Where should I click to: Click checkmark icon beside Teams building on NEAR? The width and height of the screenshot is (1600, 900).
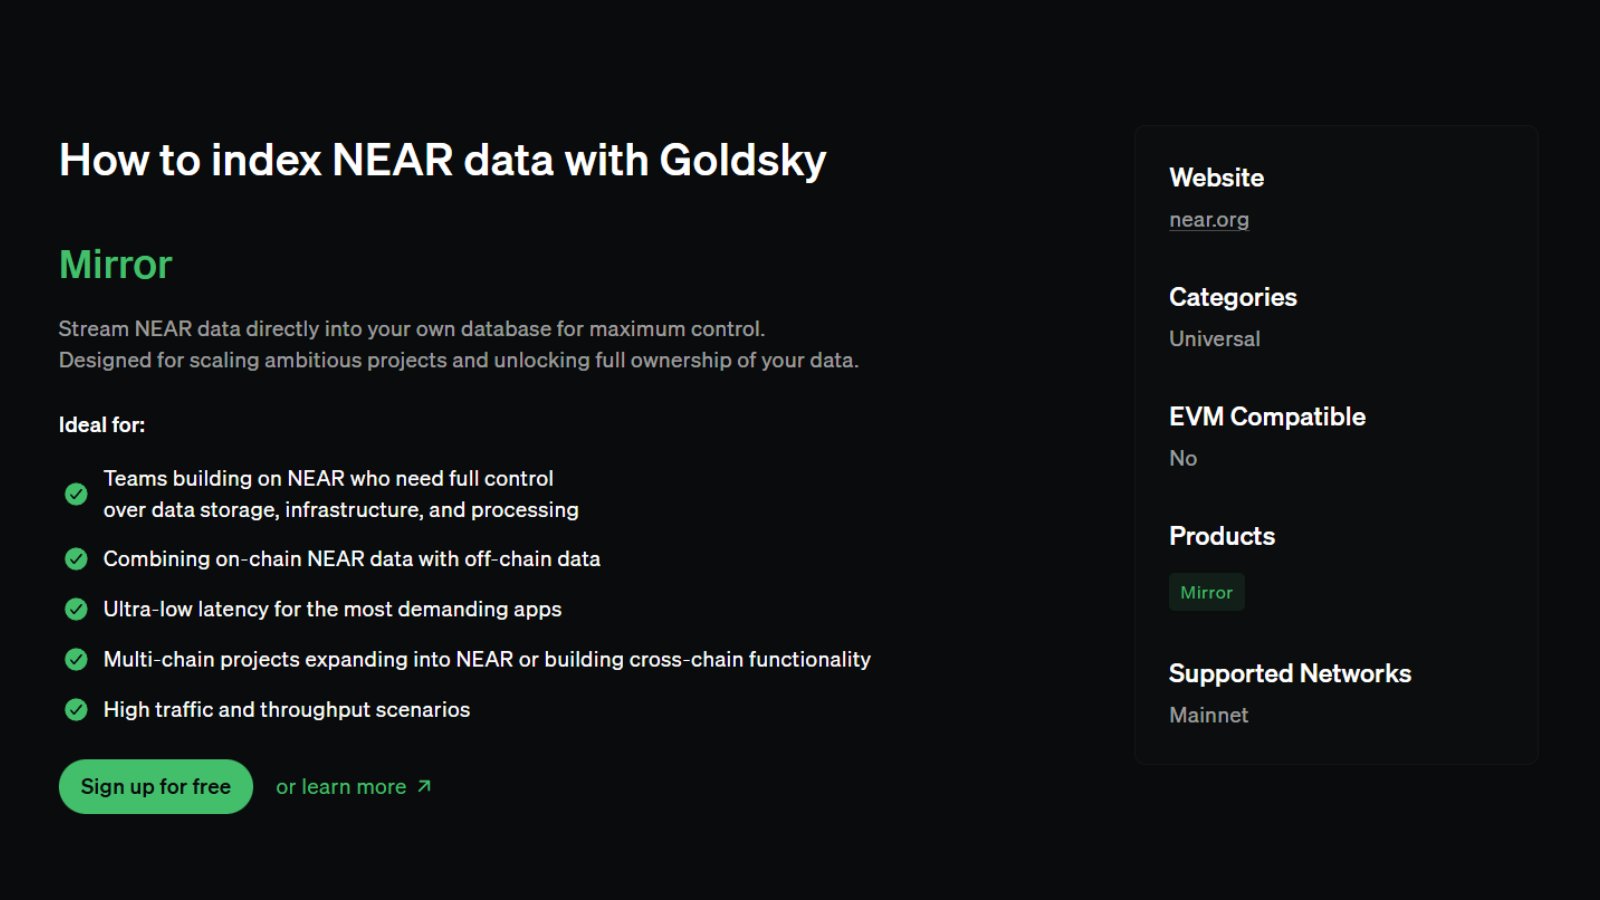[76, 494]
